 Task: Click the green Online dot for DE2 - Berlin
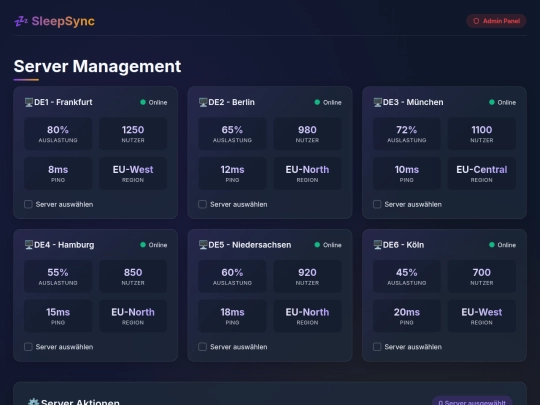[x=317, y=102]
